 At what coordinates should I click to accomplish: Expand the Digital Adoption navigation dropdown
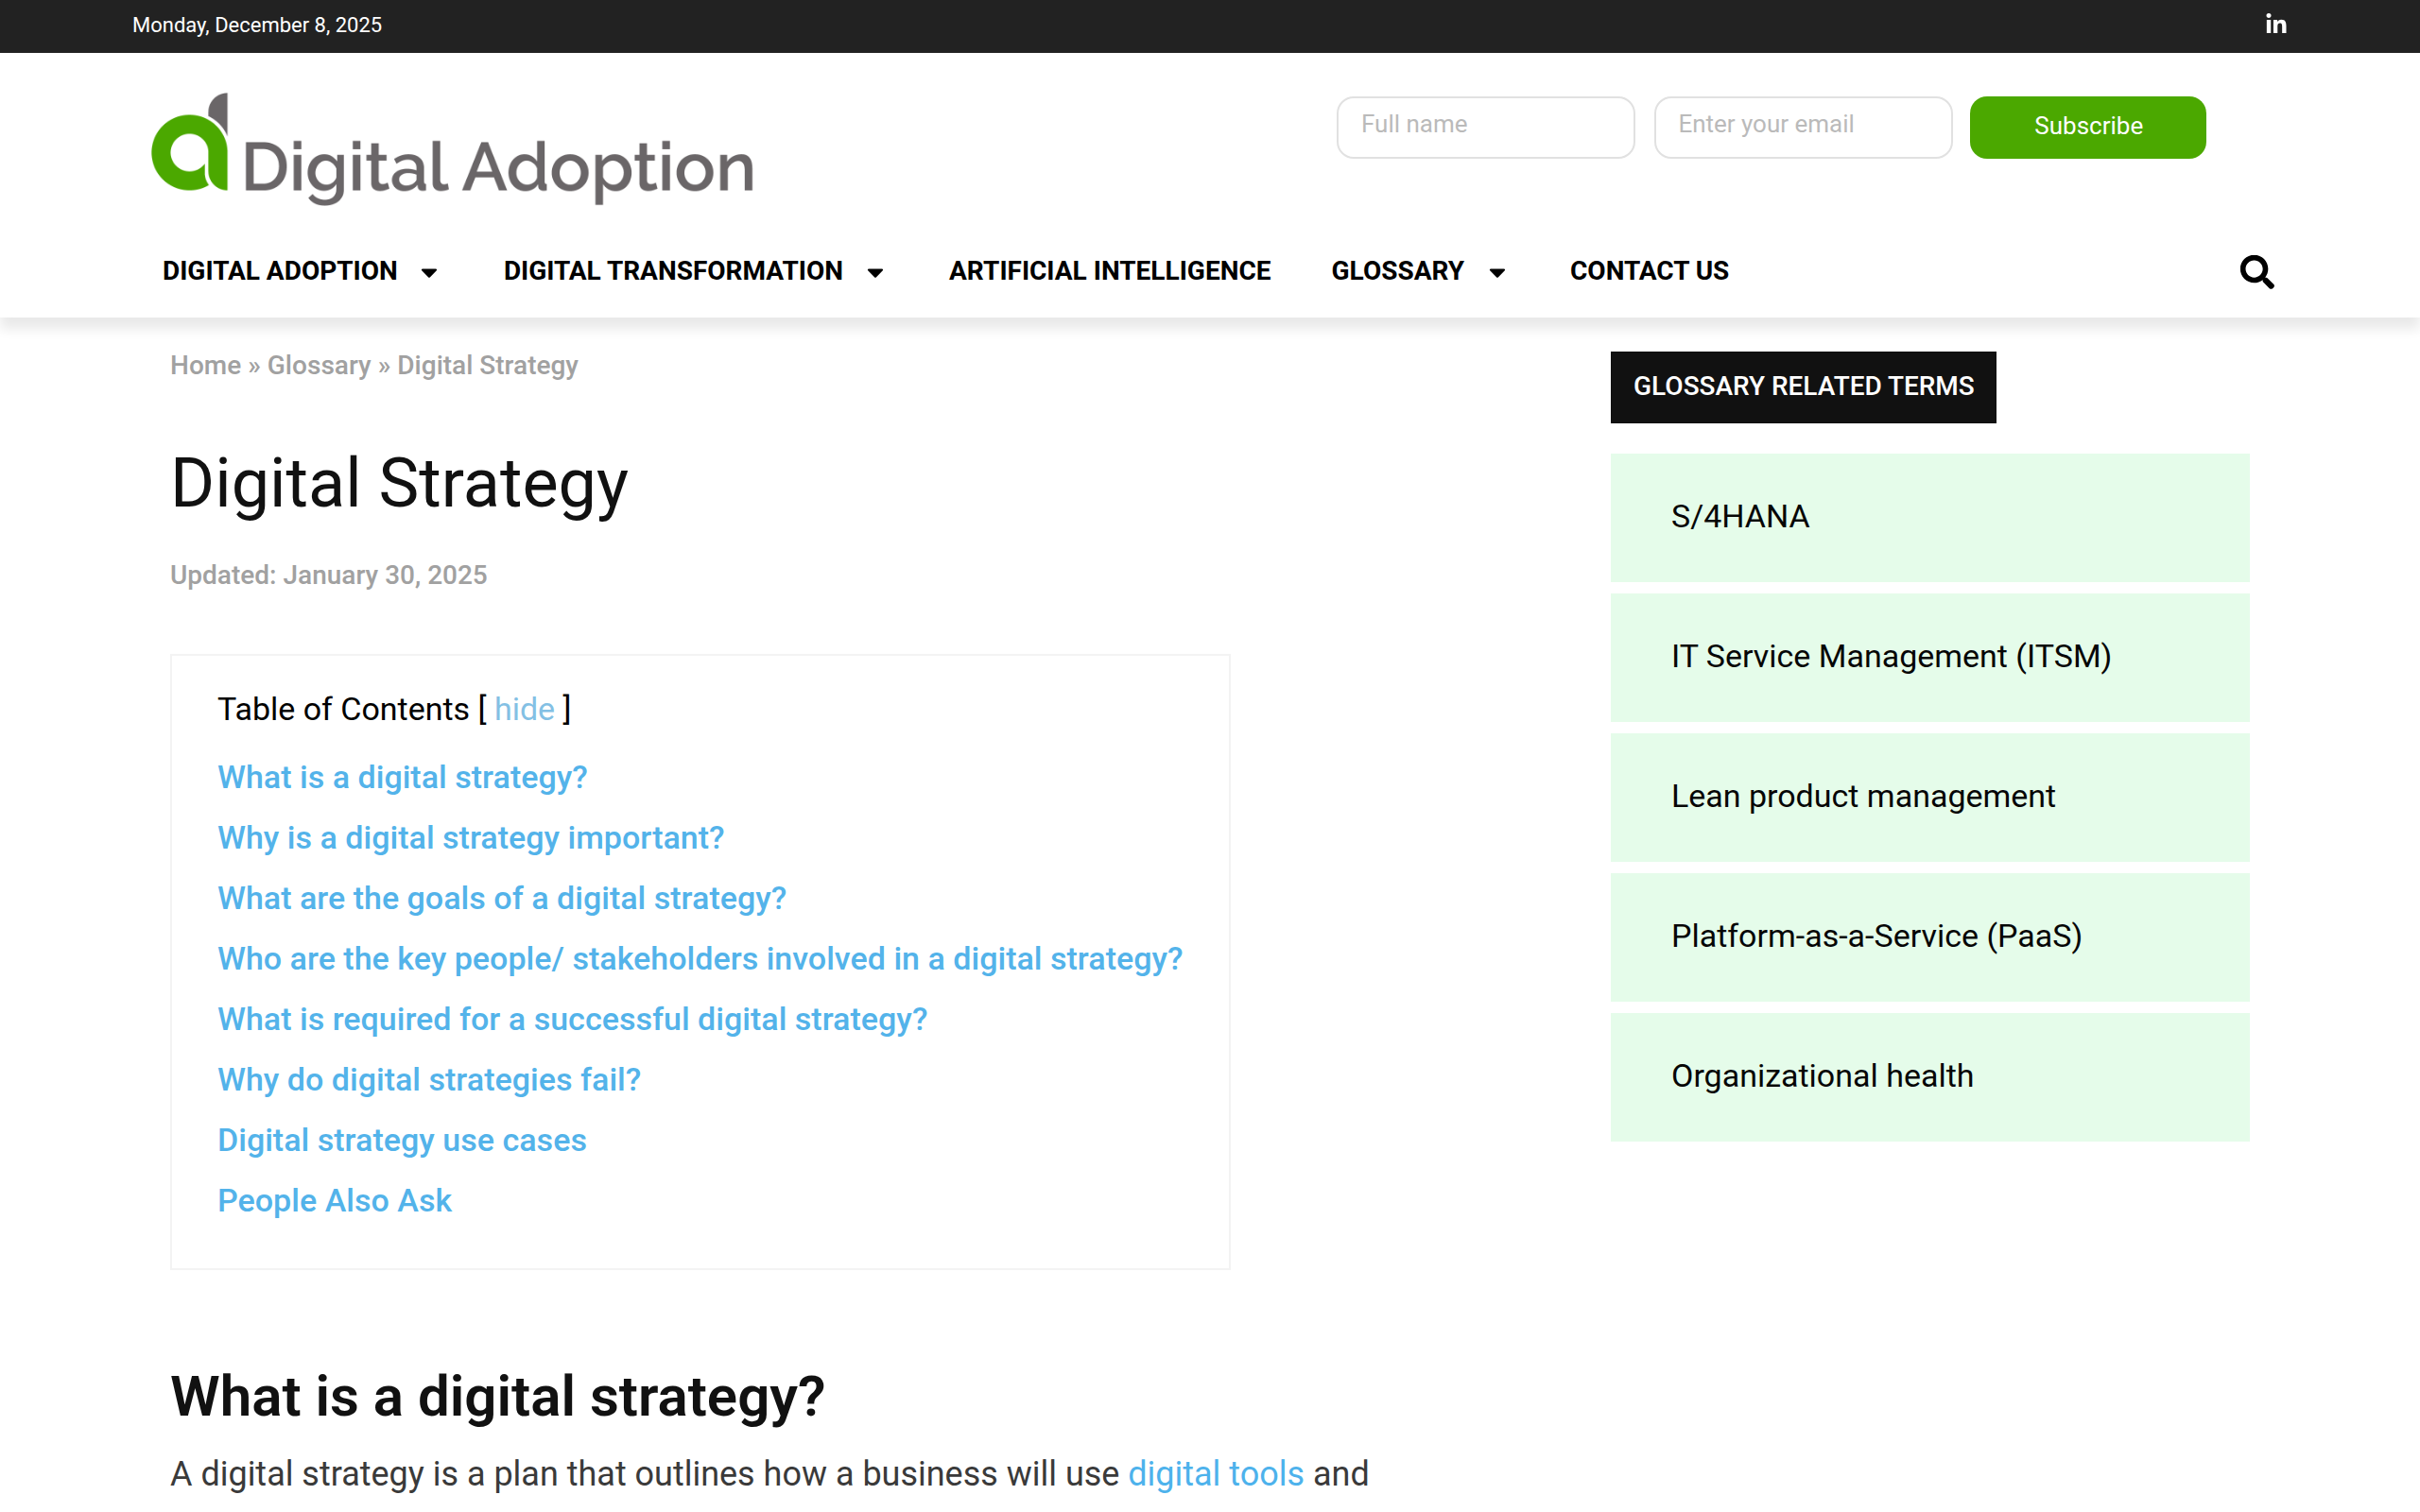point(299,271)
